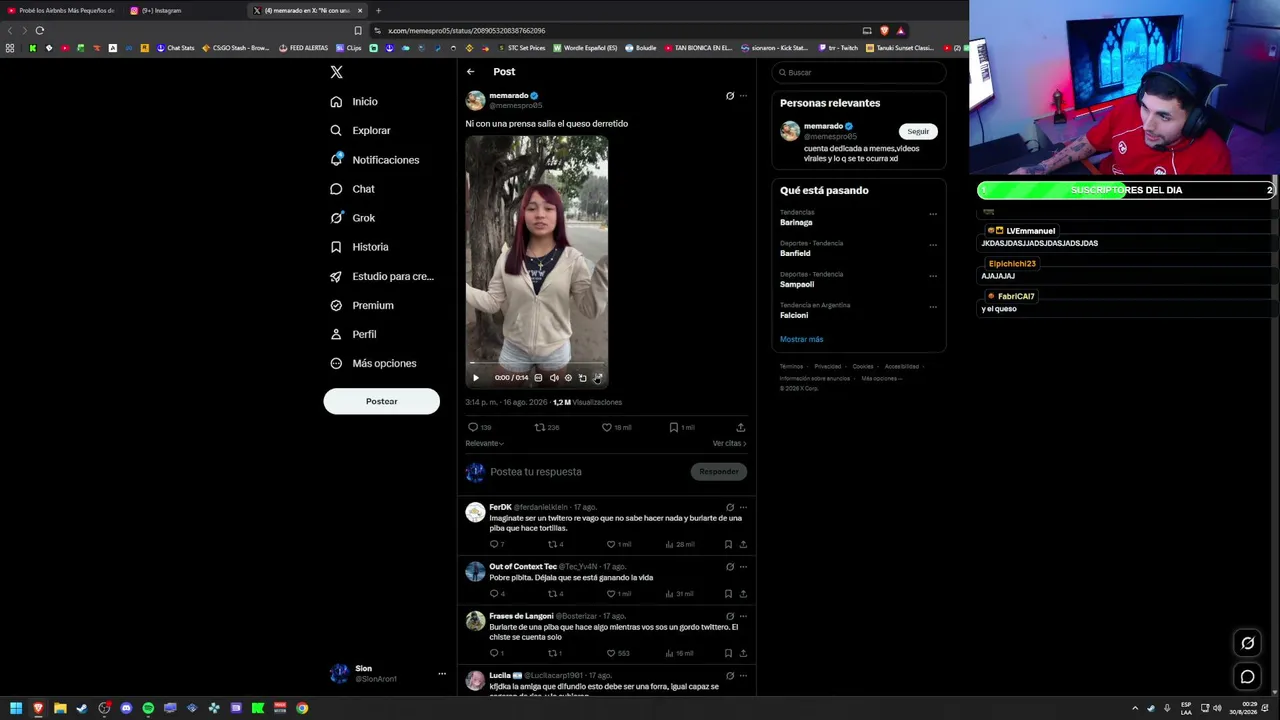
Task: Reply to Out of Context Tec's comment
Action: (496, 594)
